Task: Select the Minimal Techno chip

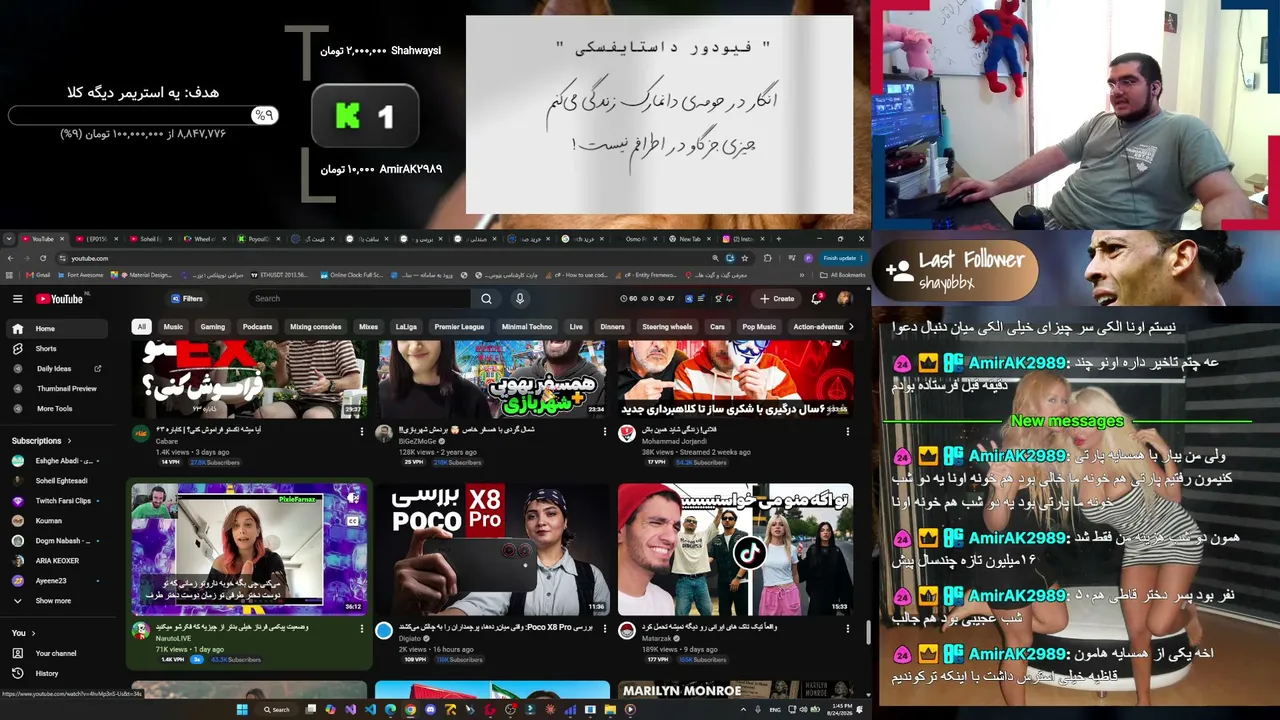Action: 527,327
